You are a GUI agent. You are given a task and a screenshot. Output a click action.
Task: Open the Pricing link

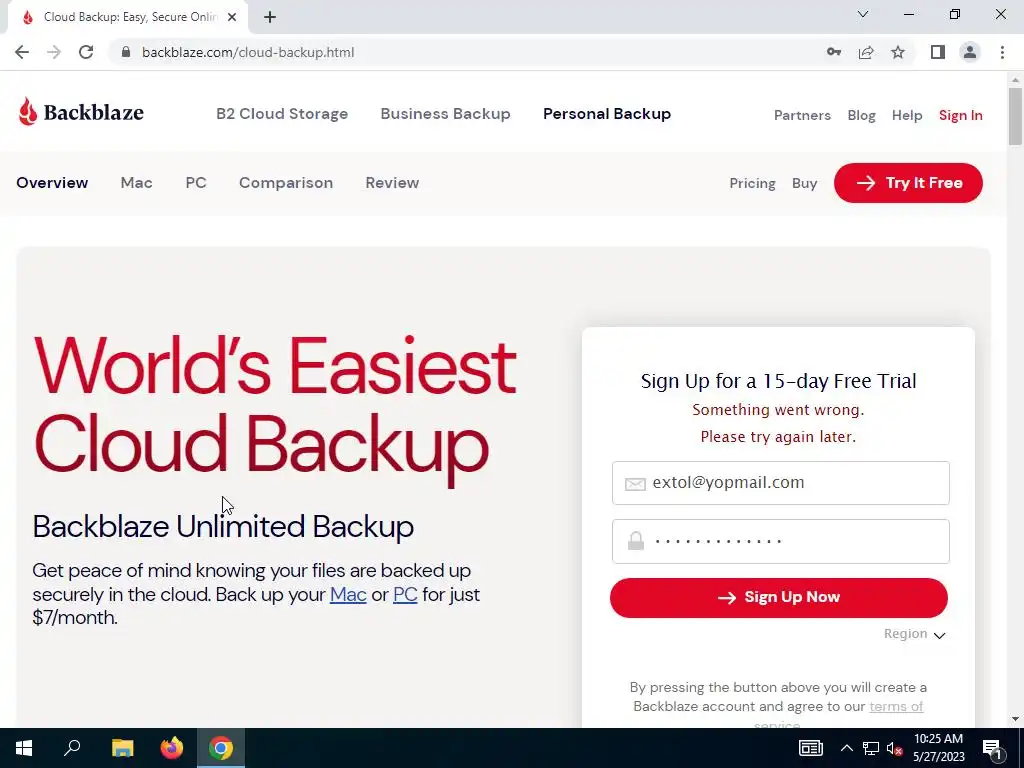pos(752,184)
